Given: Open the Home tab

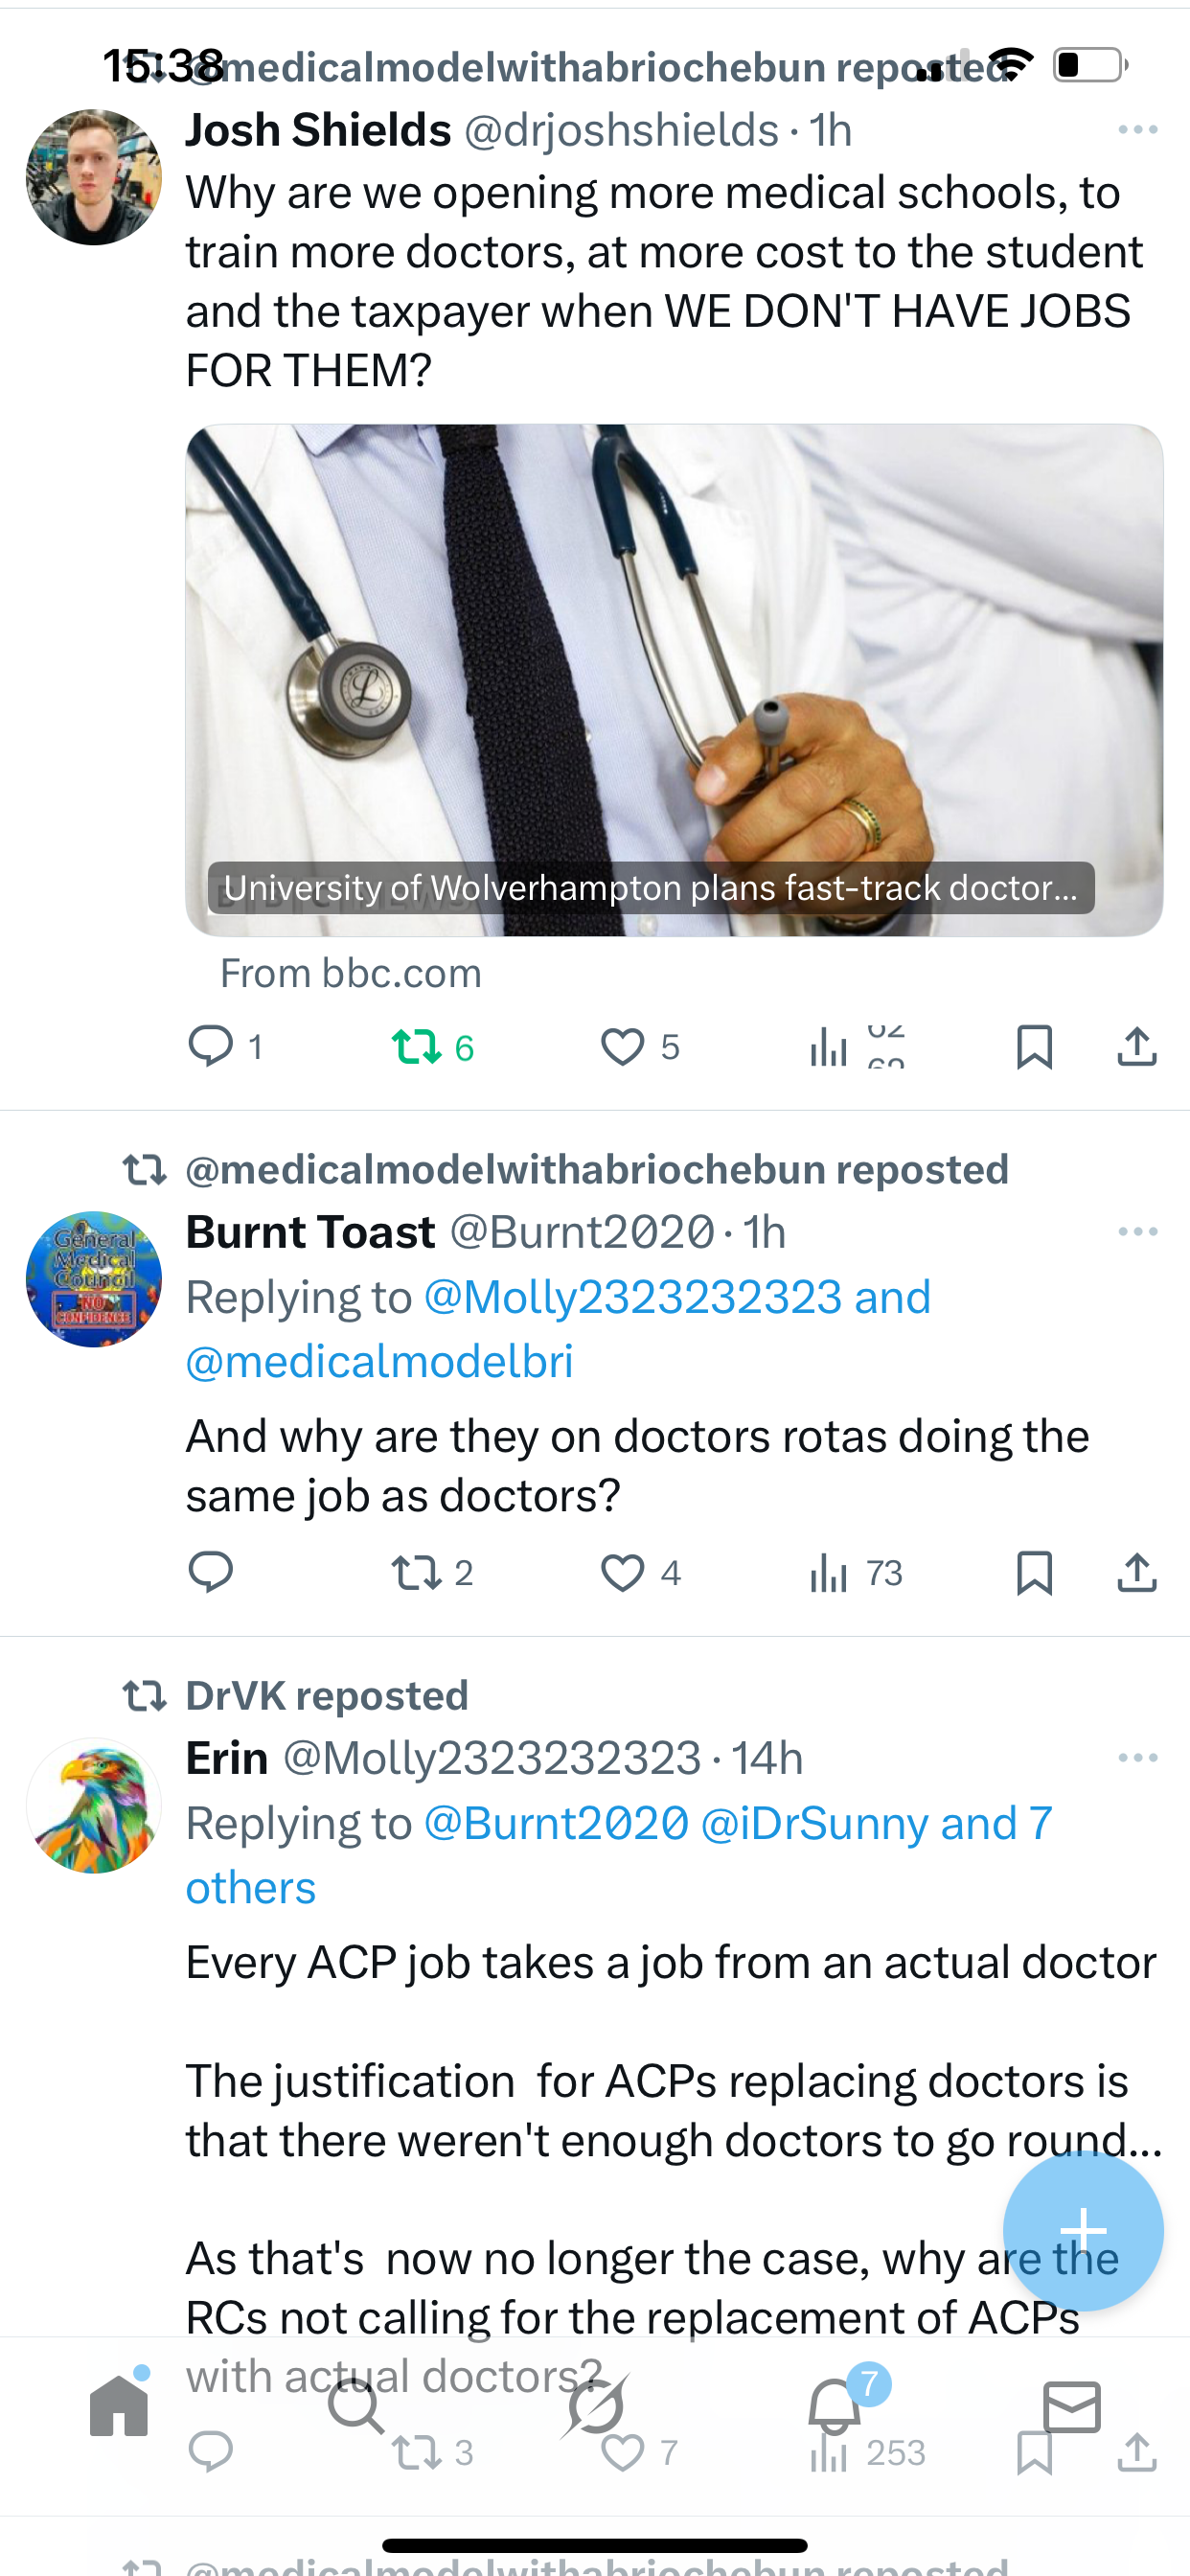Looking at the screenshot, I should click(119, 2406).
